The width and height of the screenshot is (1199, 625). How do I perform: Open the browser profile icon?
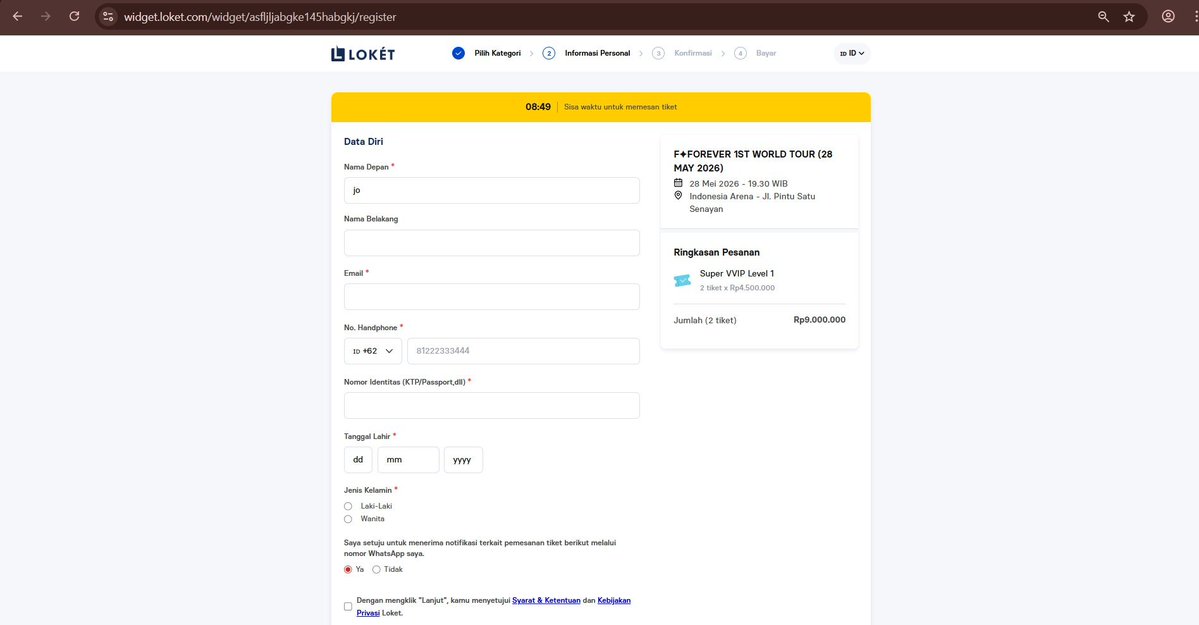click(x=1168, y=16)
